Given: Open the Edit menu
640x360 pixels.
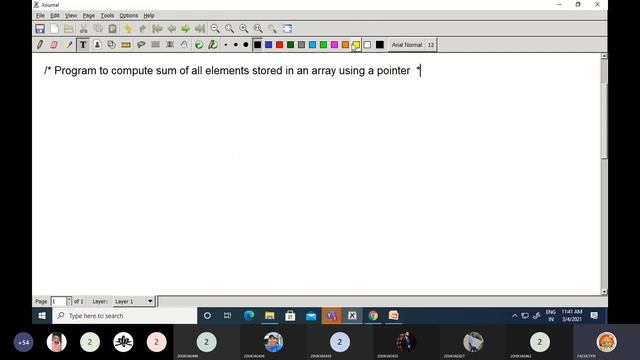Looking at the screenshot, I should coord(55,16).
